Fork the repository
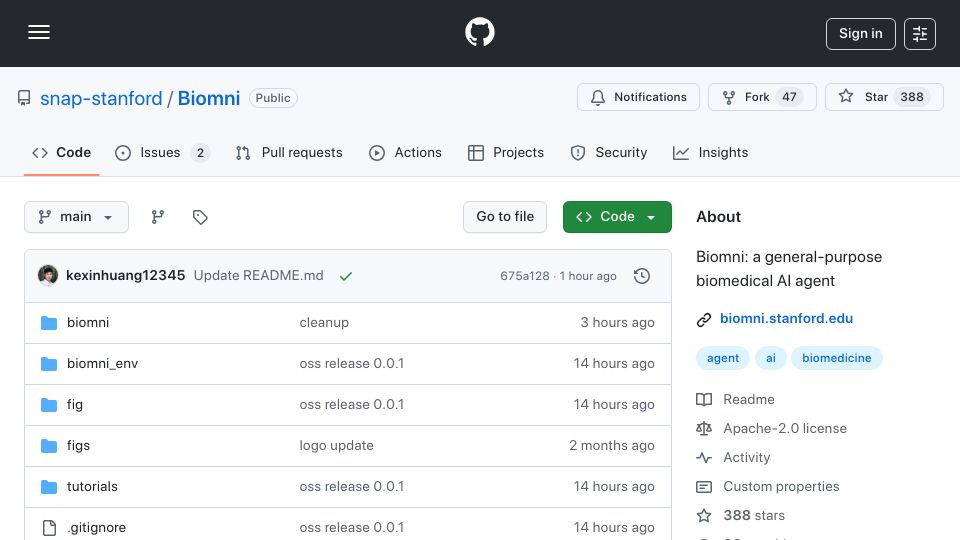The image size is (960, 540). [762, 97]
